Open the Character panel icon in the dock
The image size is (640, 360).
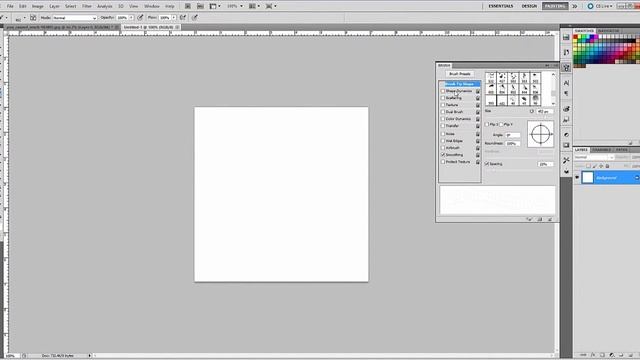click(566, 83)
